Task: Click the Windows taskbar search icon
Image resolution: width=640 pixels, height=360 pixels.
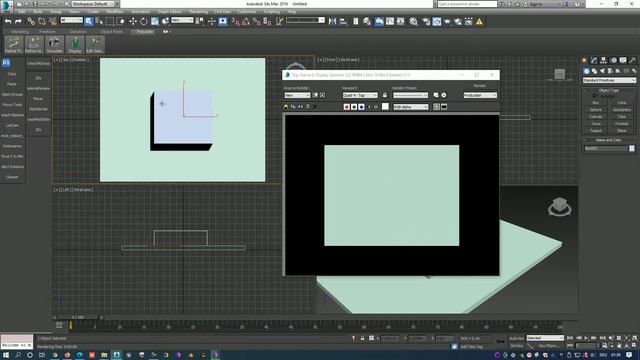Action: coord(18,355)
